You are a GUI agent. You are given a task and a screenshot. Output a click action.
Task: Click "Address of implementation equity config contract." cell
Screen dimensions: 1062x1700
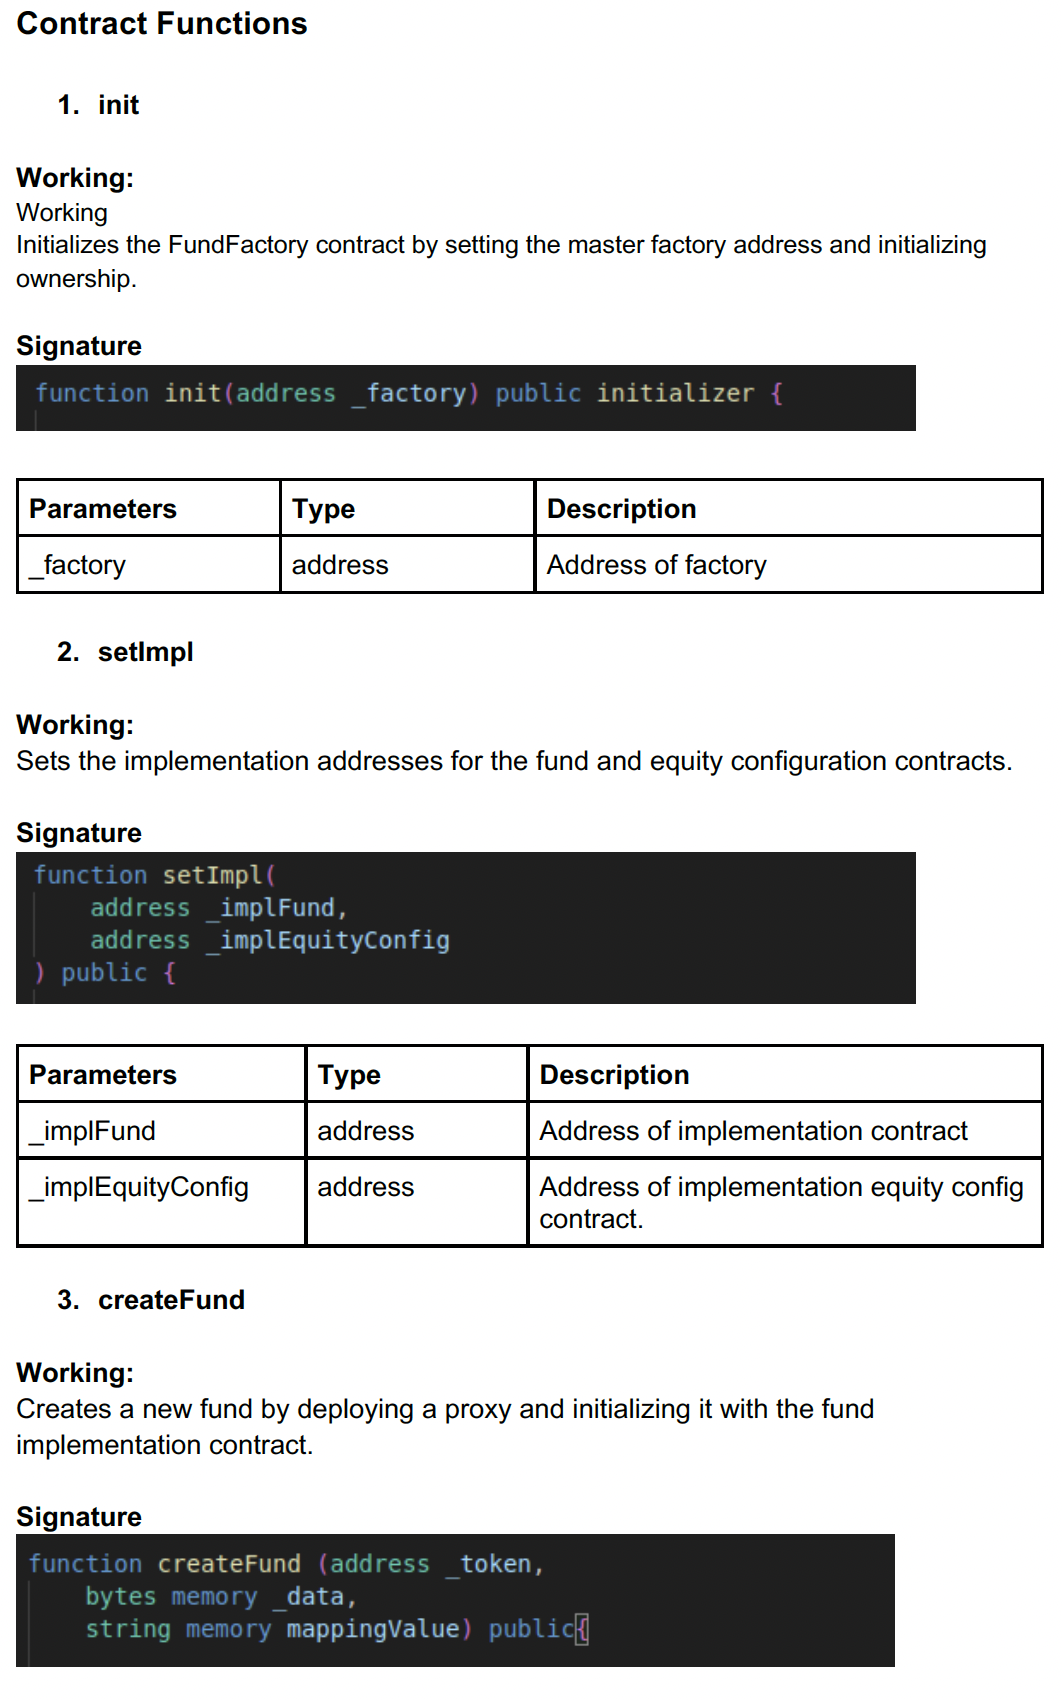780,1202
